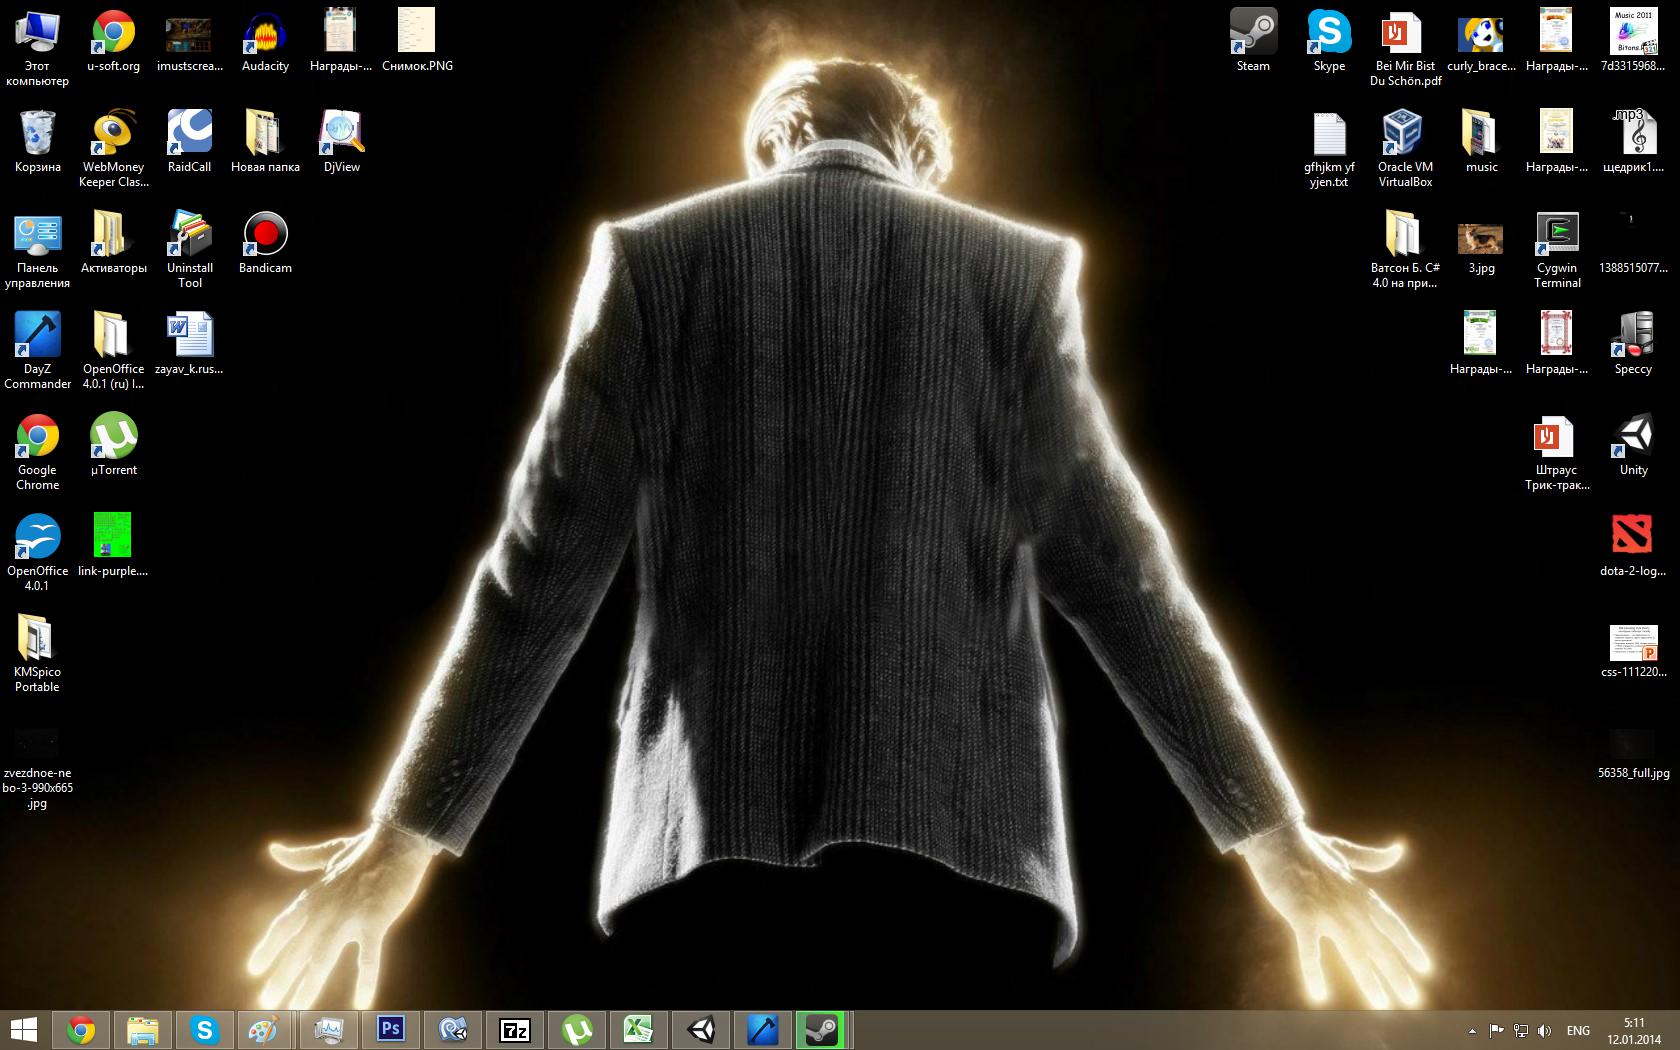The image size is (1680, 1050).
Task: Click the network tray icon
Action: tap(1521, 1030)
